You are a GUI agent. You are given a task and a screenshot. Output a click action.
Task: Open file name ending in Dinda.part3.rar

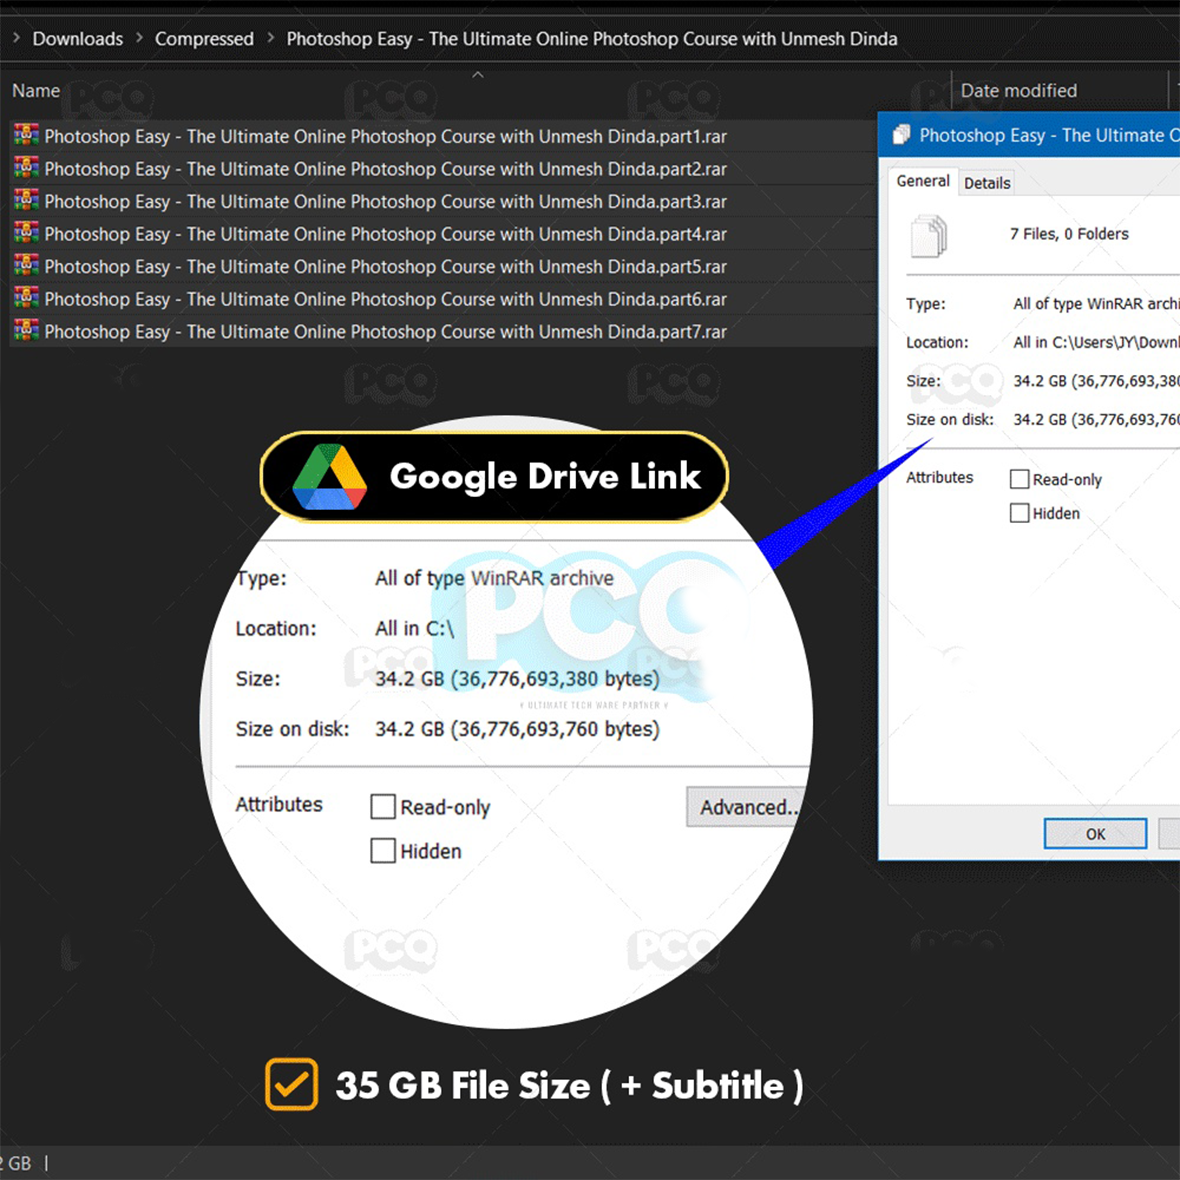pyautogui.click(x=385, y=202)
